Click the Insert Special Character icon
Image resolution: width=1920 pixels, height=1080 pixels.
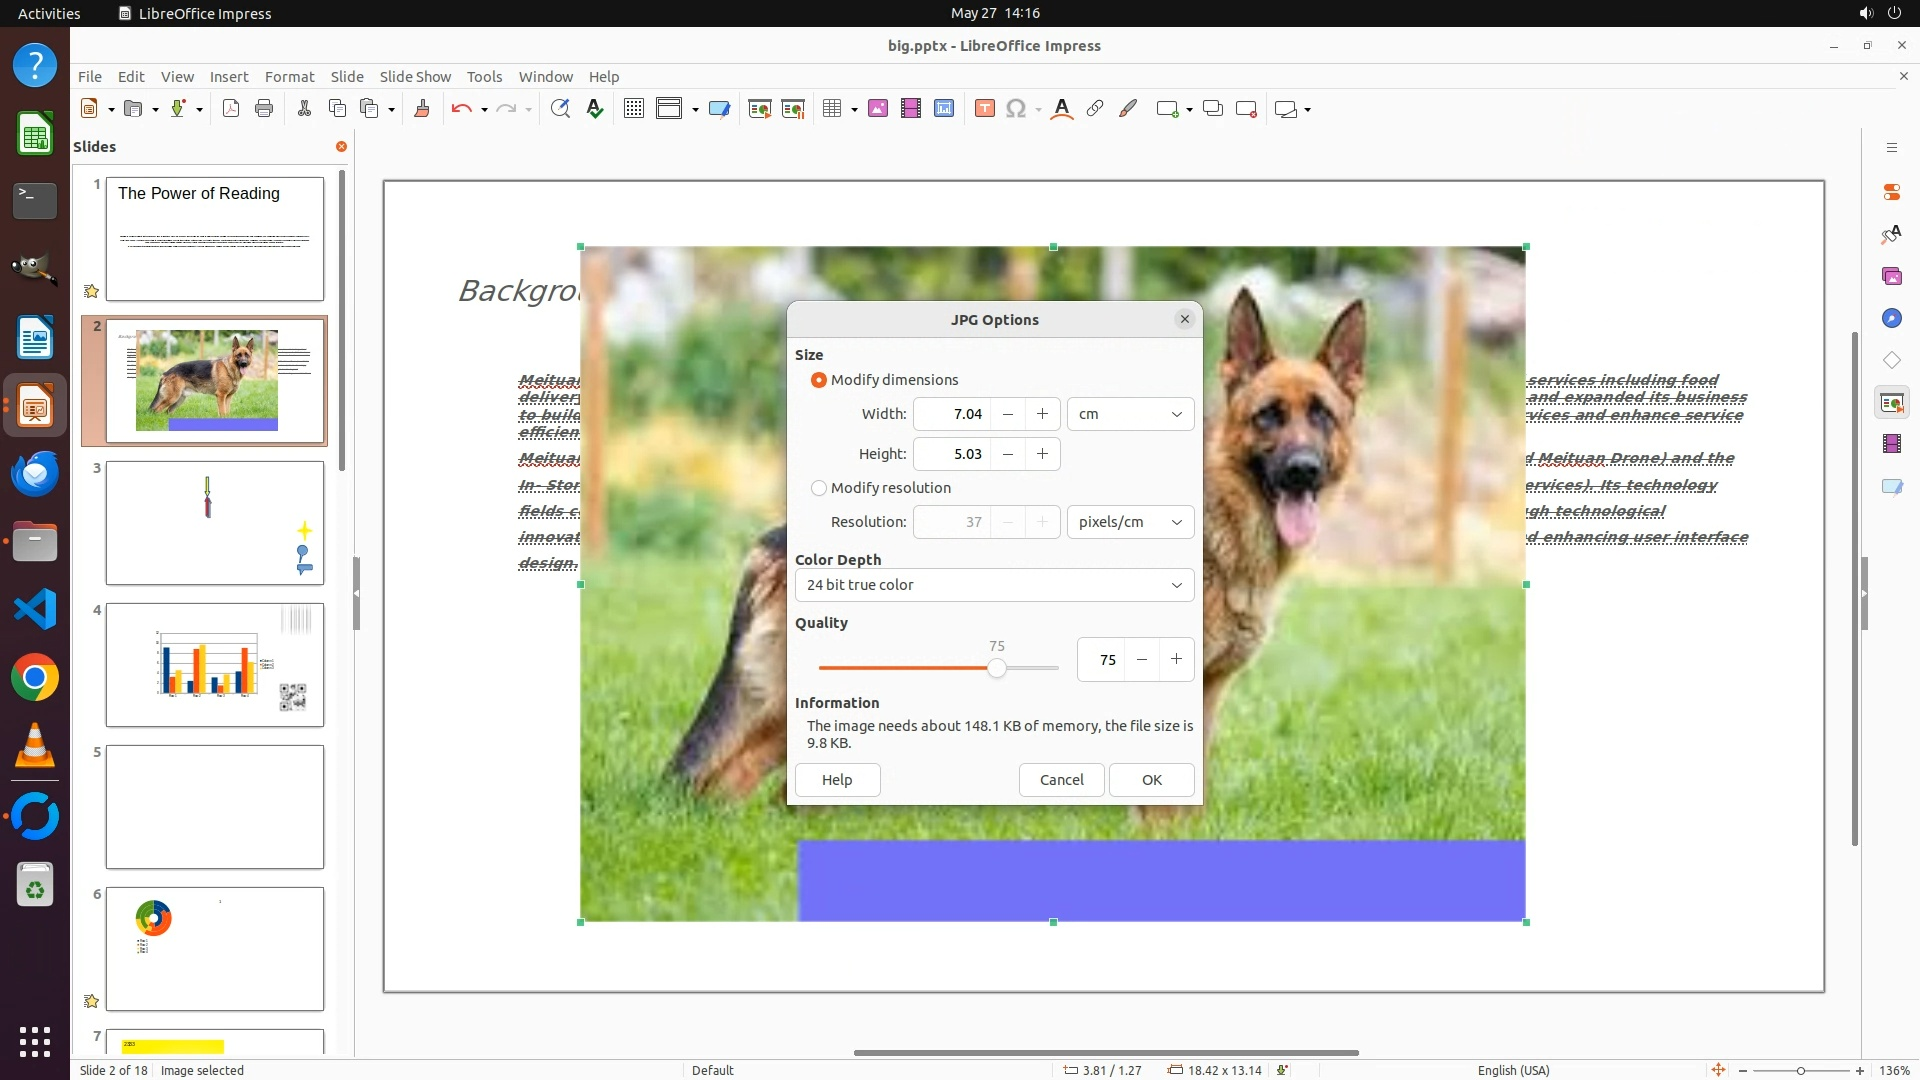click(1016, 109)
